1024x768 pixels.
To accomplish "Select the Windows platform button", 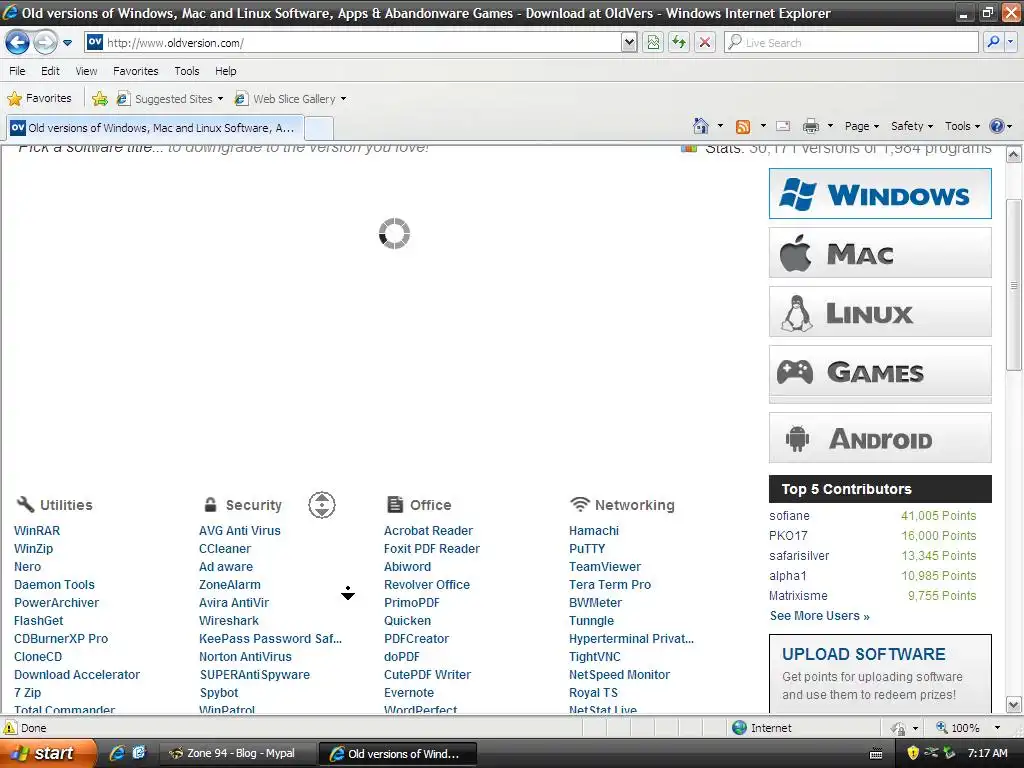I will pyautogui.click(x=880, y=194).
